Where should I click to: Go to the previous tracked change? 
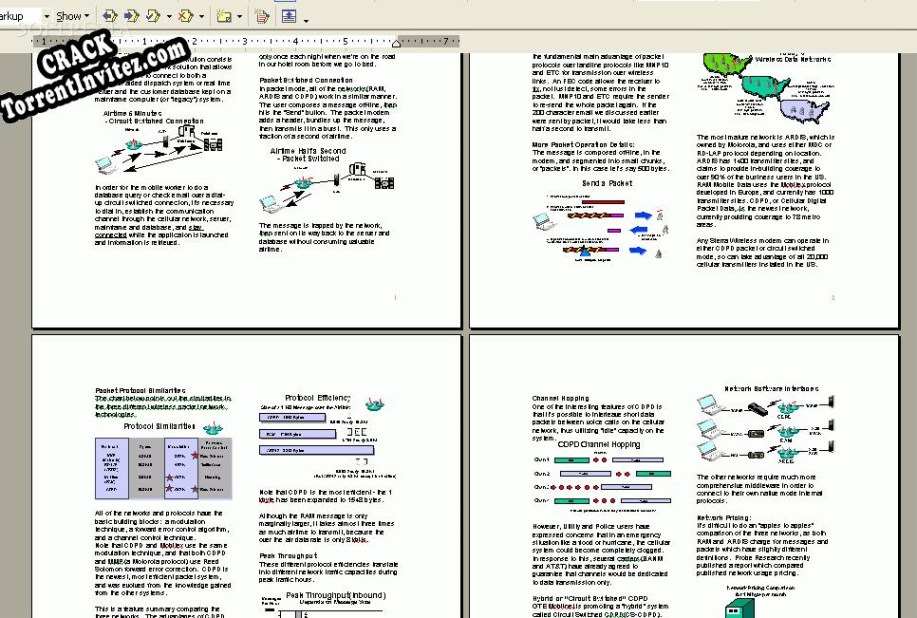pyautogui.click(x=109, y=16)
